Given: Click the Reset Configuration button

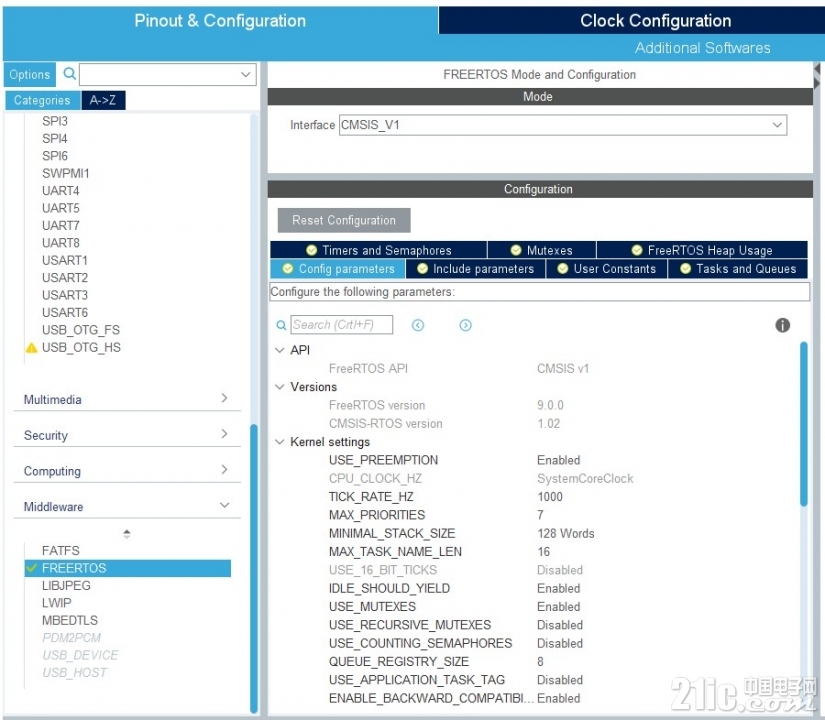Looking at the screenshot, I should pyautogui.click(x=344, y=220).
